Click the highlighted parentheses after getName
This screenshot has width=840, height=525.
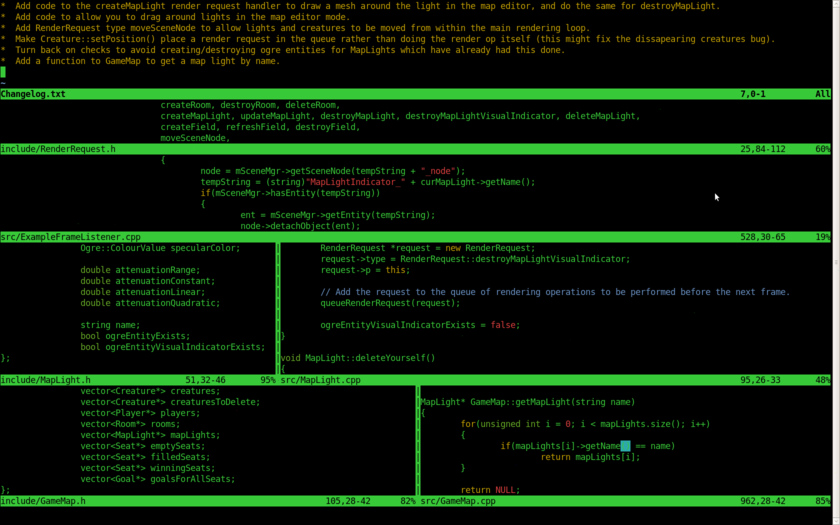click(x=625, y=446)
